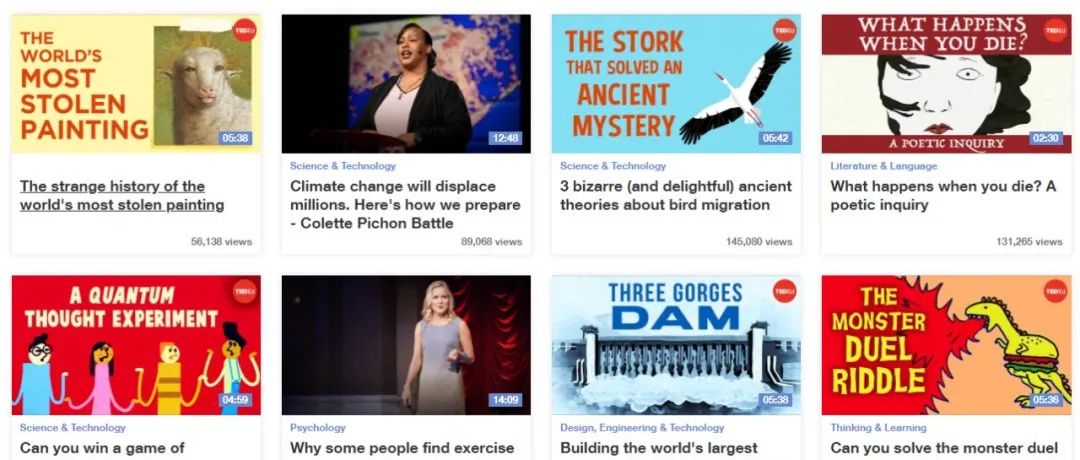Image resolution: width=1080 pixels, height=460 pixels.
Task: Open 'Can you win a game of' video title
Action: [103, 448]
